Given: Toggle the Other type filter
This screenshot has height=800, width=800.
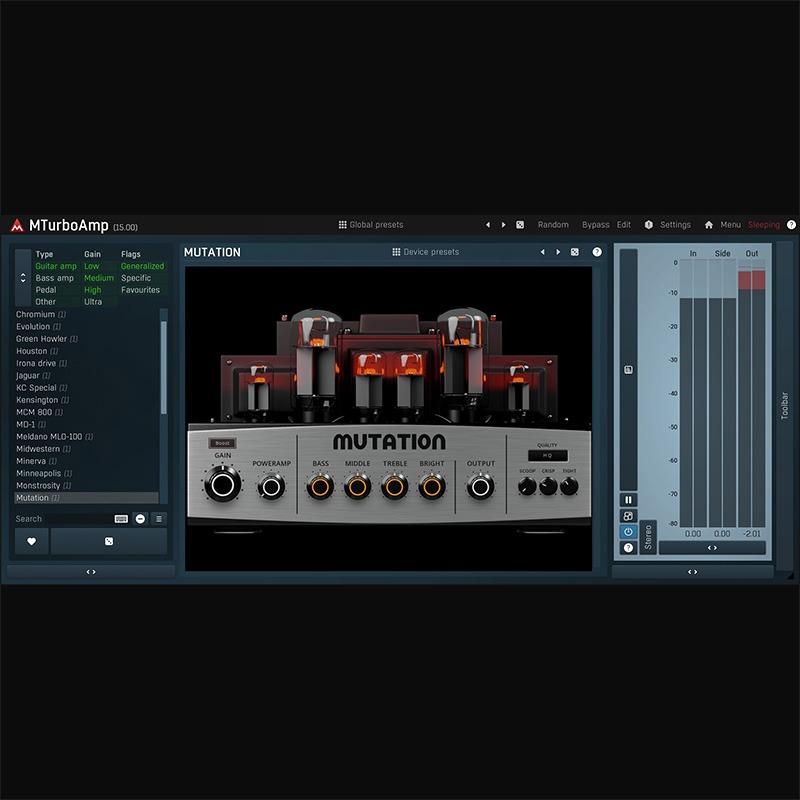Looking at the screenshot, I should point(45,302).
